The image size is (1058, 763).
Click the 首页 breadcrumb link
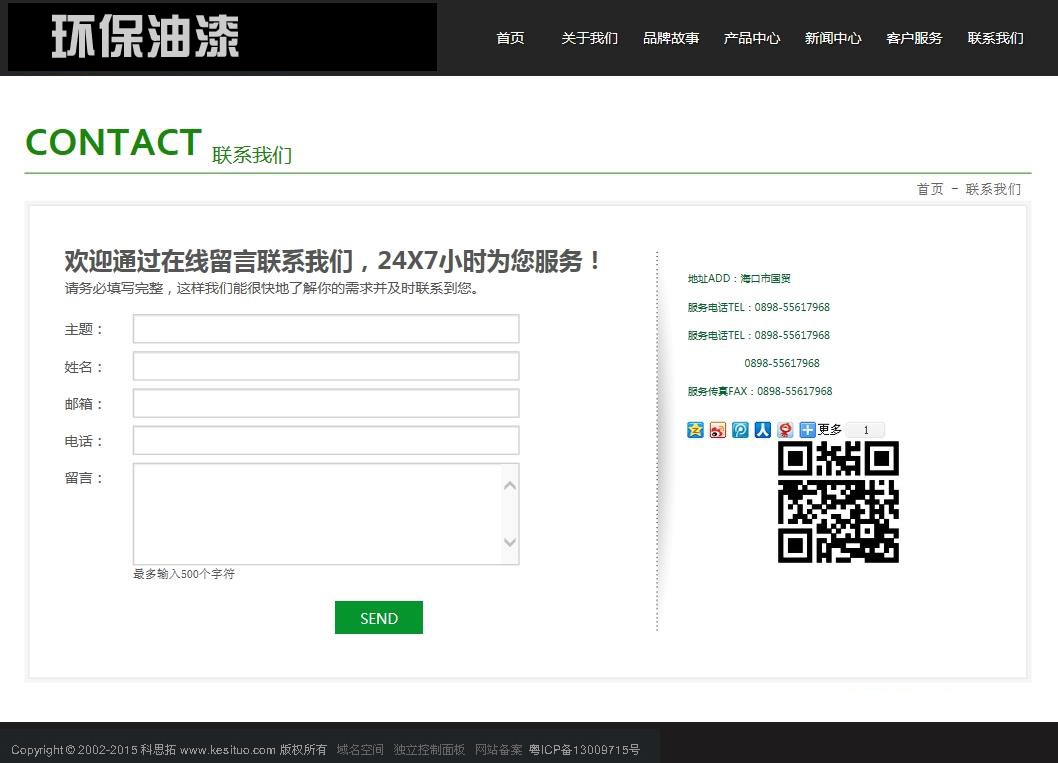click(930, 189)
